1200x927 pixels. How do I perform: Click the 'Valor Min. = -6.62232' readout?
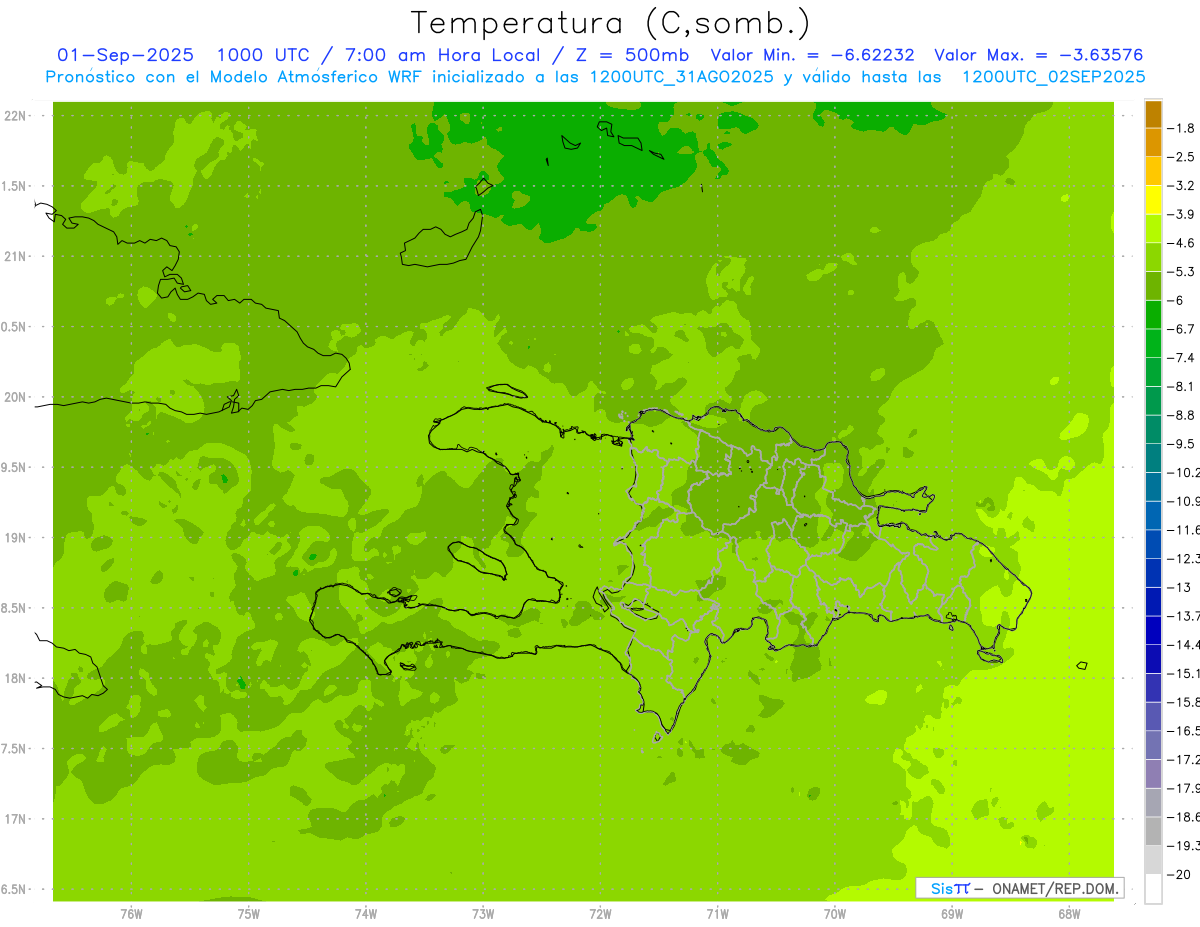[812, 55]
